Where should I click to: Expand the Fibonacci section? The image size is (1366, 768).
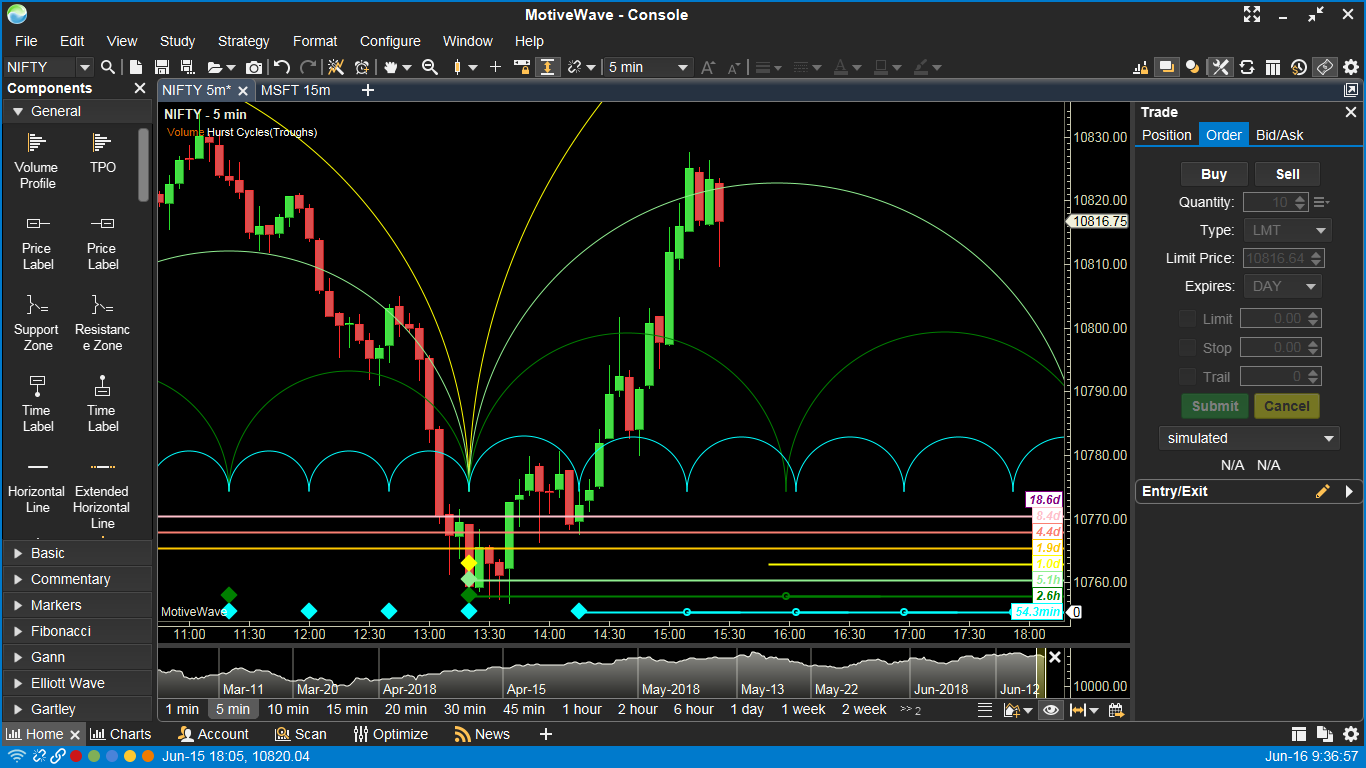pyautogui.click(x=76, y=631)
